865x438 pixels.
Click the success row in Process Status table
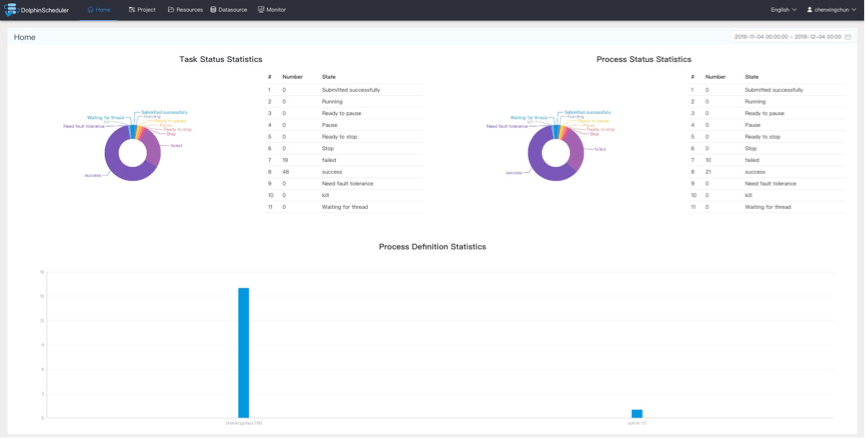click(x=767, y=171)
